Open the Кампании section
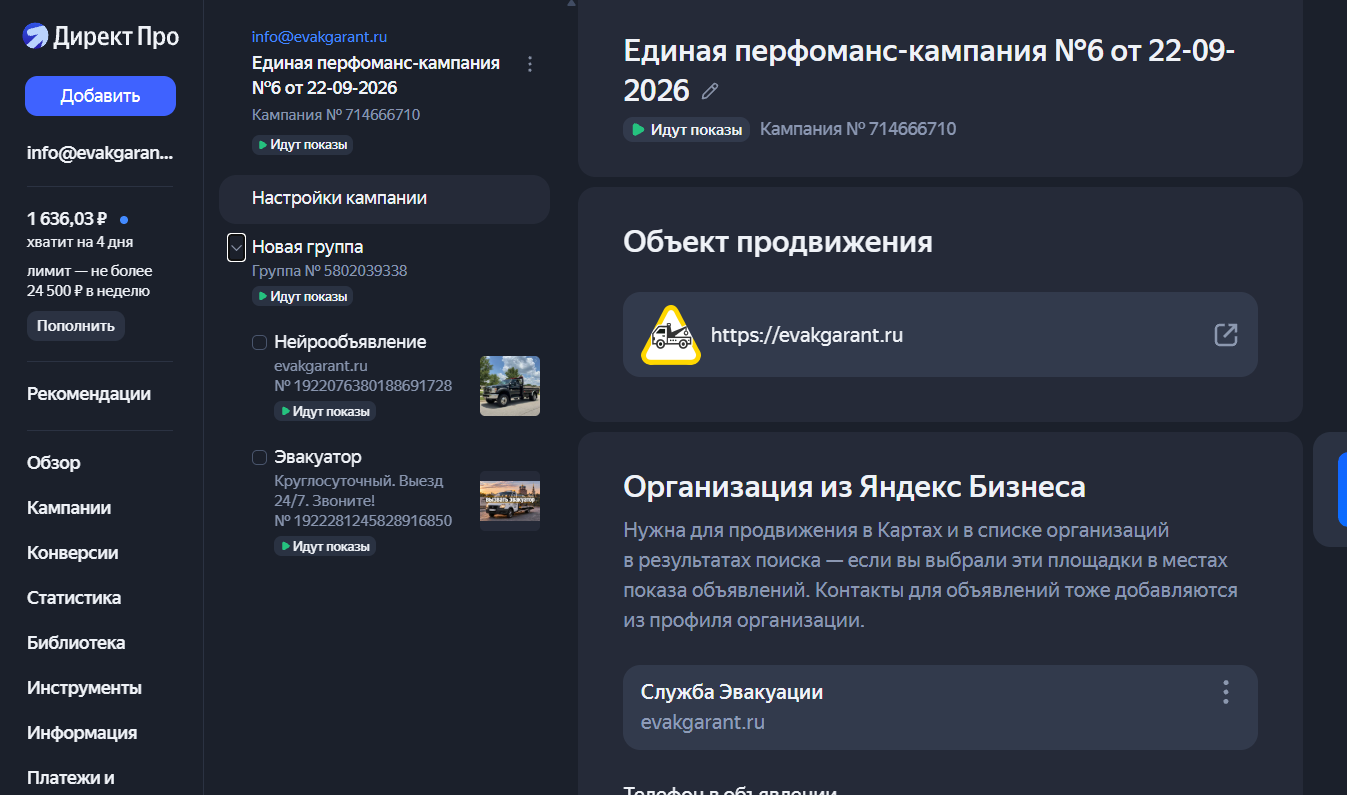Image resolution: width=1347 pixels, height=795 pixels. pos(69,508)
